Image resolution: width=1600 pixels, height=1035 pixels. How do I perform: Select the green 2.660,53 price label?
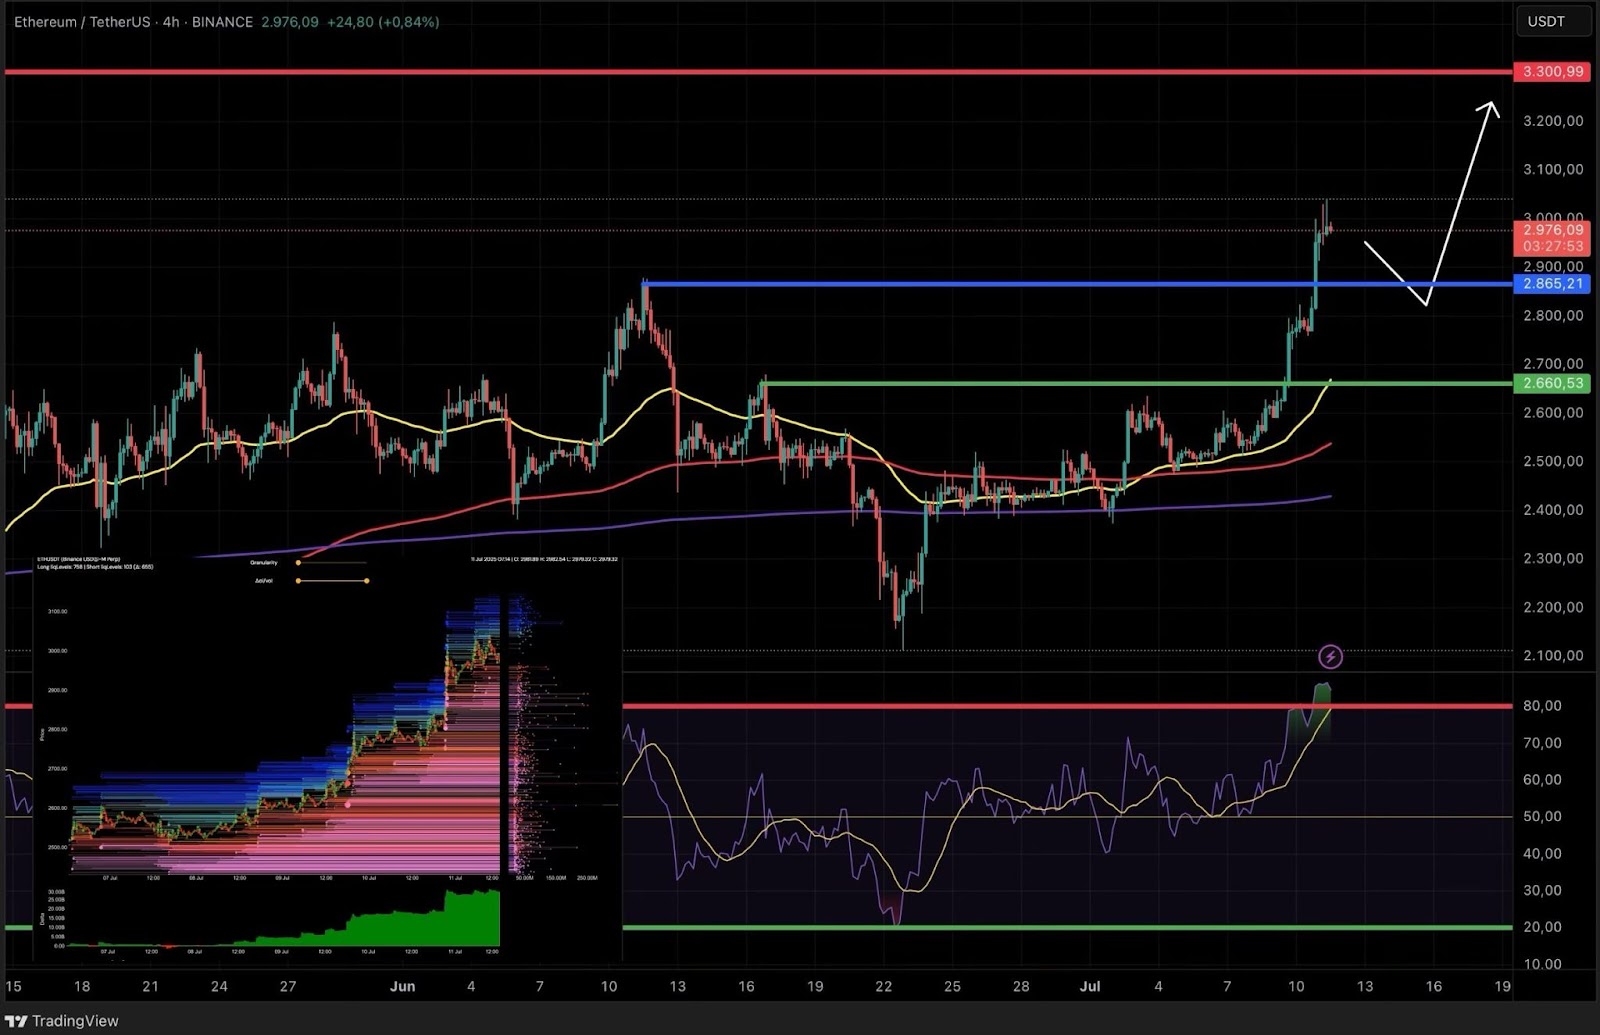click(1552, 383)
